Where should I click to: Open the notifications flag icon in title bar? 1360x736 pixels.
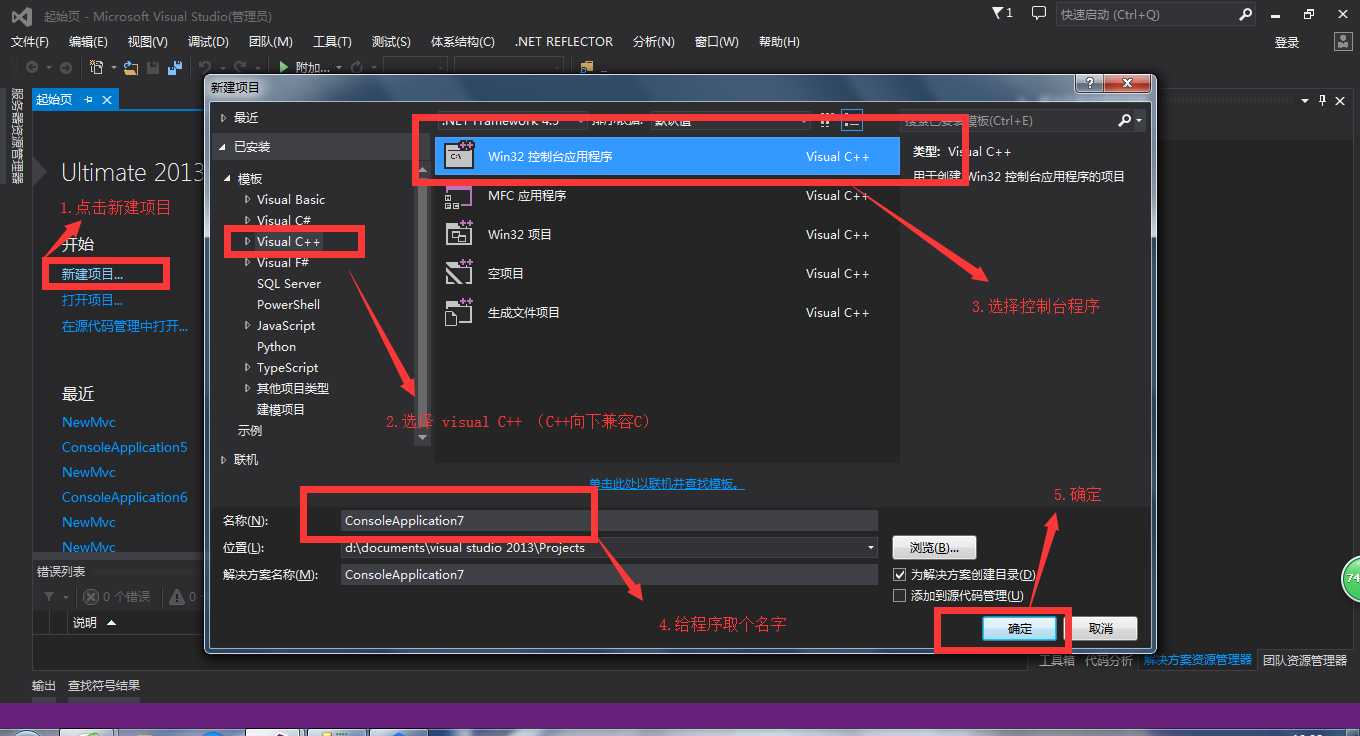1001,14
